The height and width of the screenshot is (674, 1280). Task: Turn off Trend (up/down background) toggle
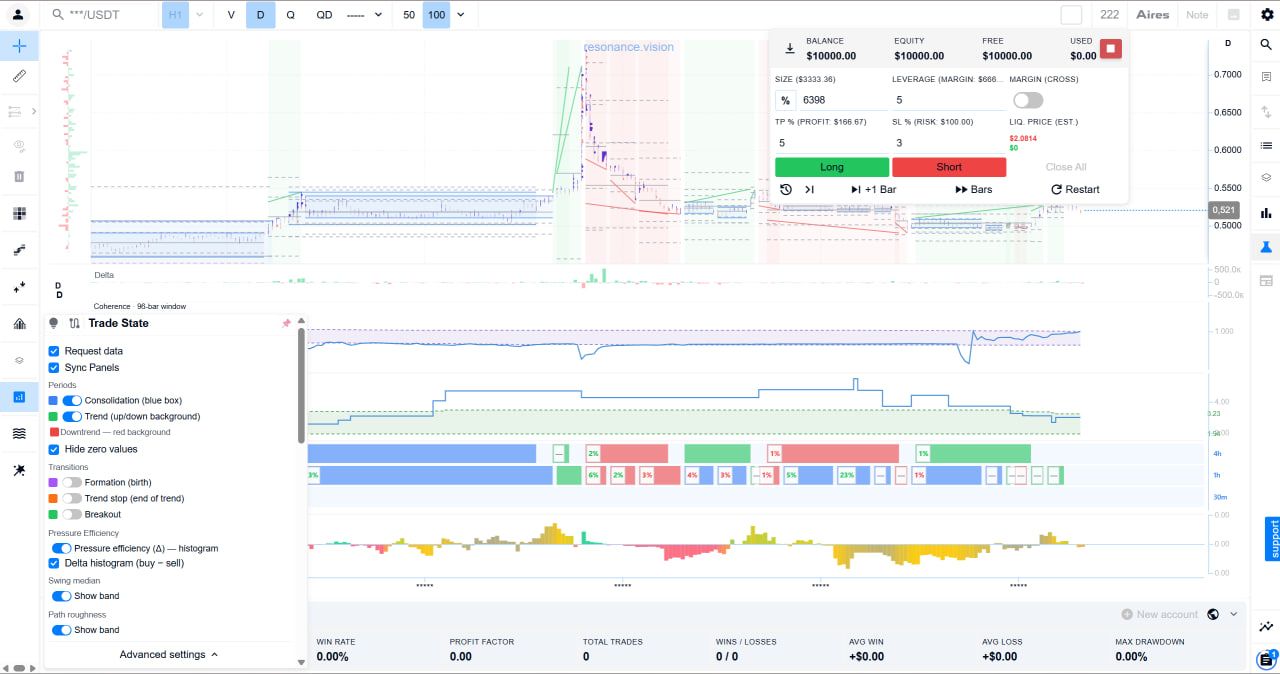(x=72, y=416)
